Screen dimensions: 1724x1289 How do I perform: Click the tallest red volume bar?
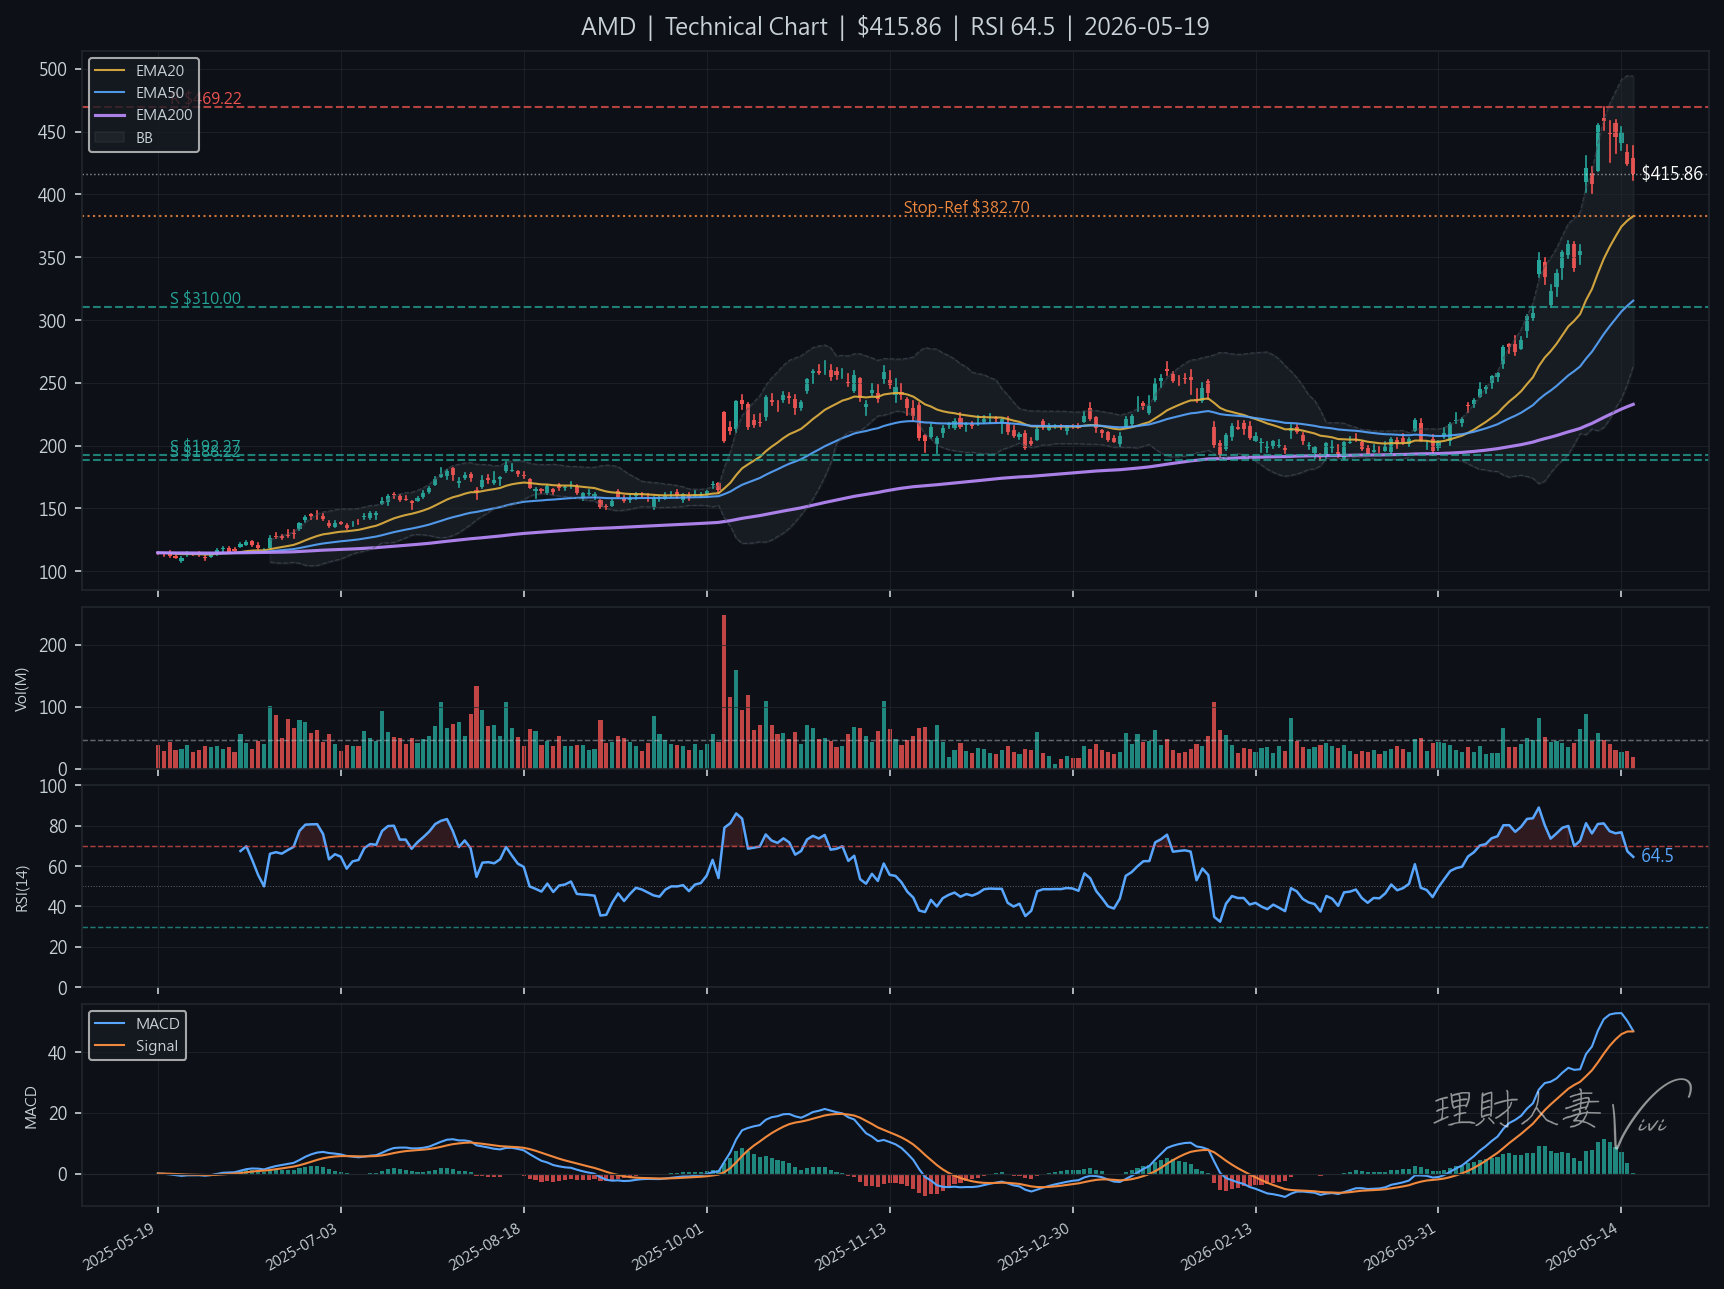click(x=724, y=692)
